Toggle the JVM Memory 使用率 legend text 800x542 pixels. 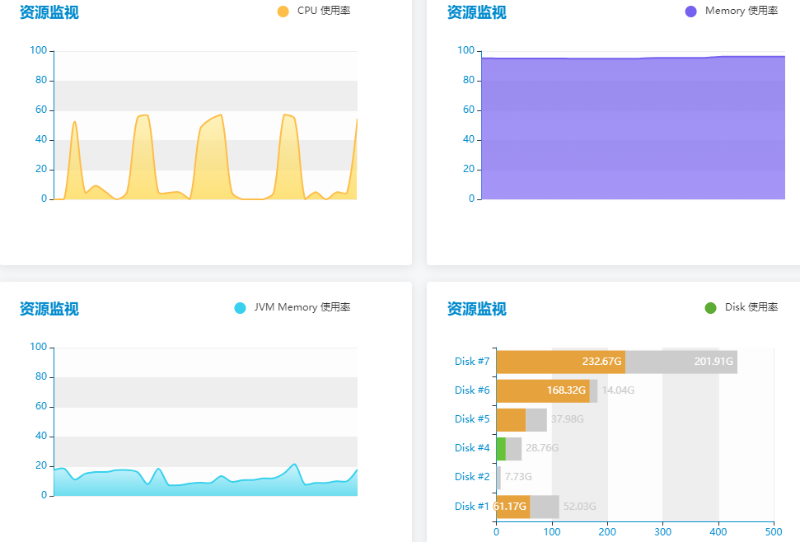click(302, 308)
